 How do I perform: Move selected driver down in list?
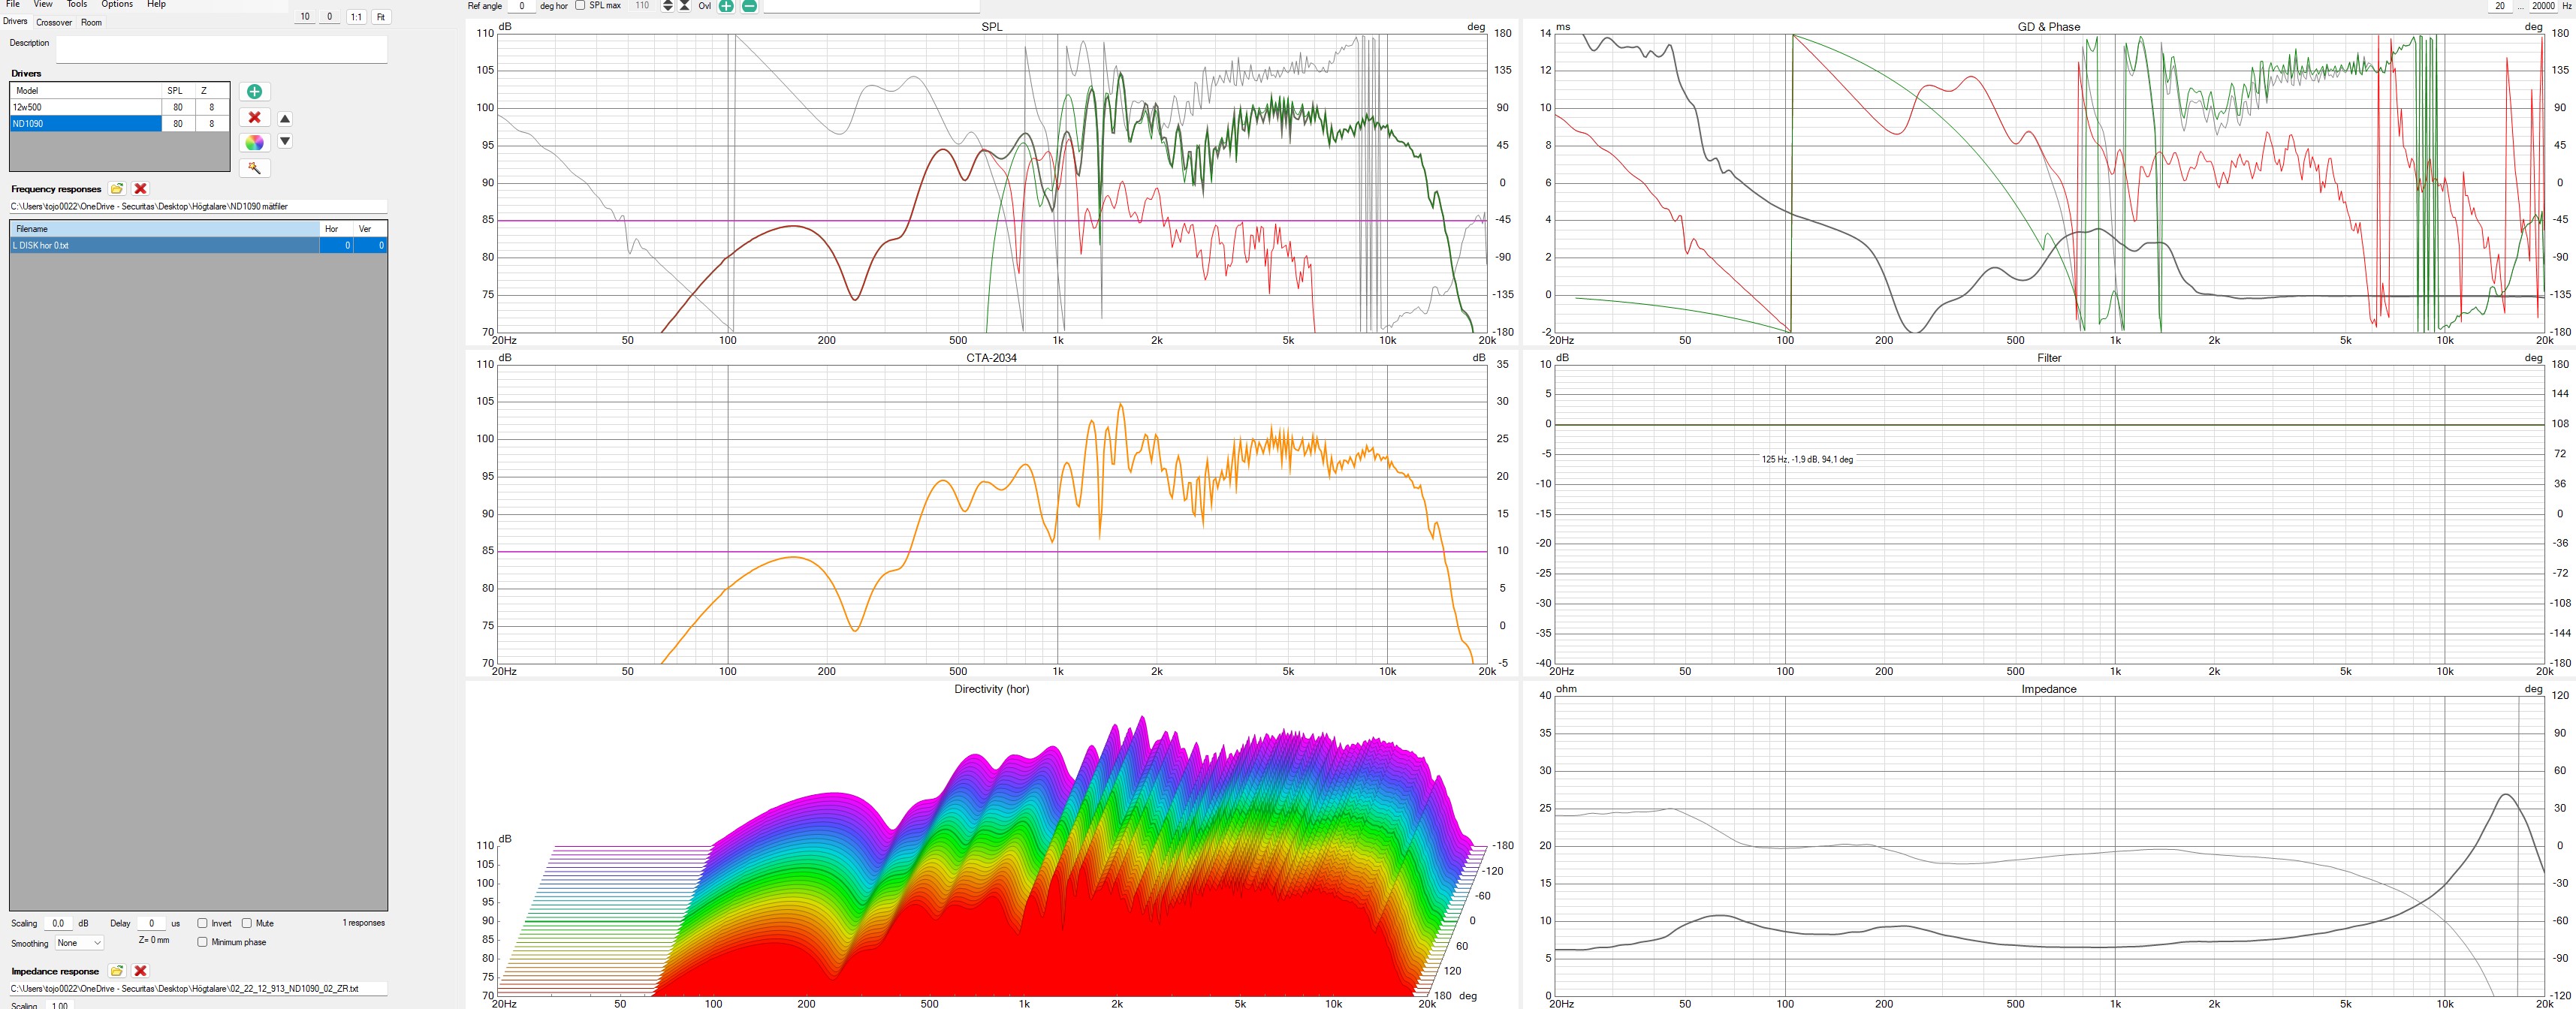[285, 141]
